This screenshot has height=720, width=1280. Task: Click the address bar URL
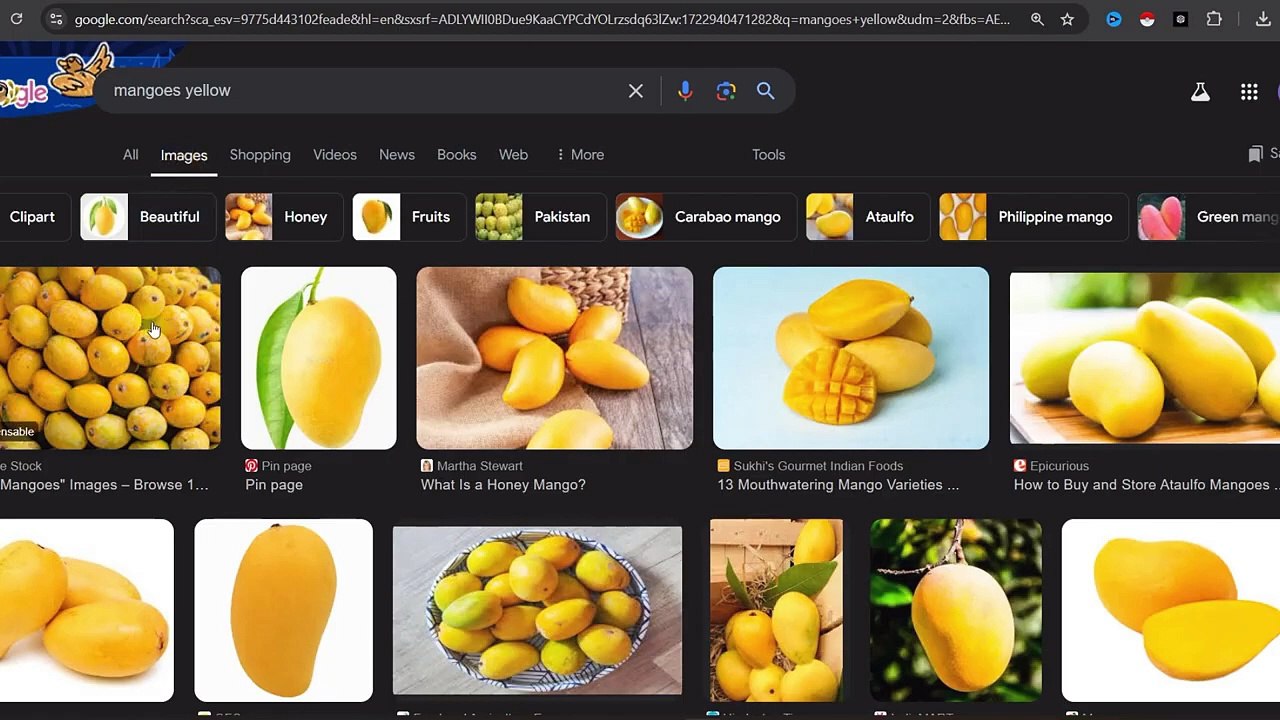(542, 19)
